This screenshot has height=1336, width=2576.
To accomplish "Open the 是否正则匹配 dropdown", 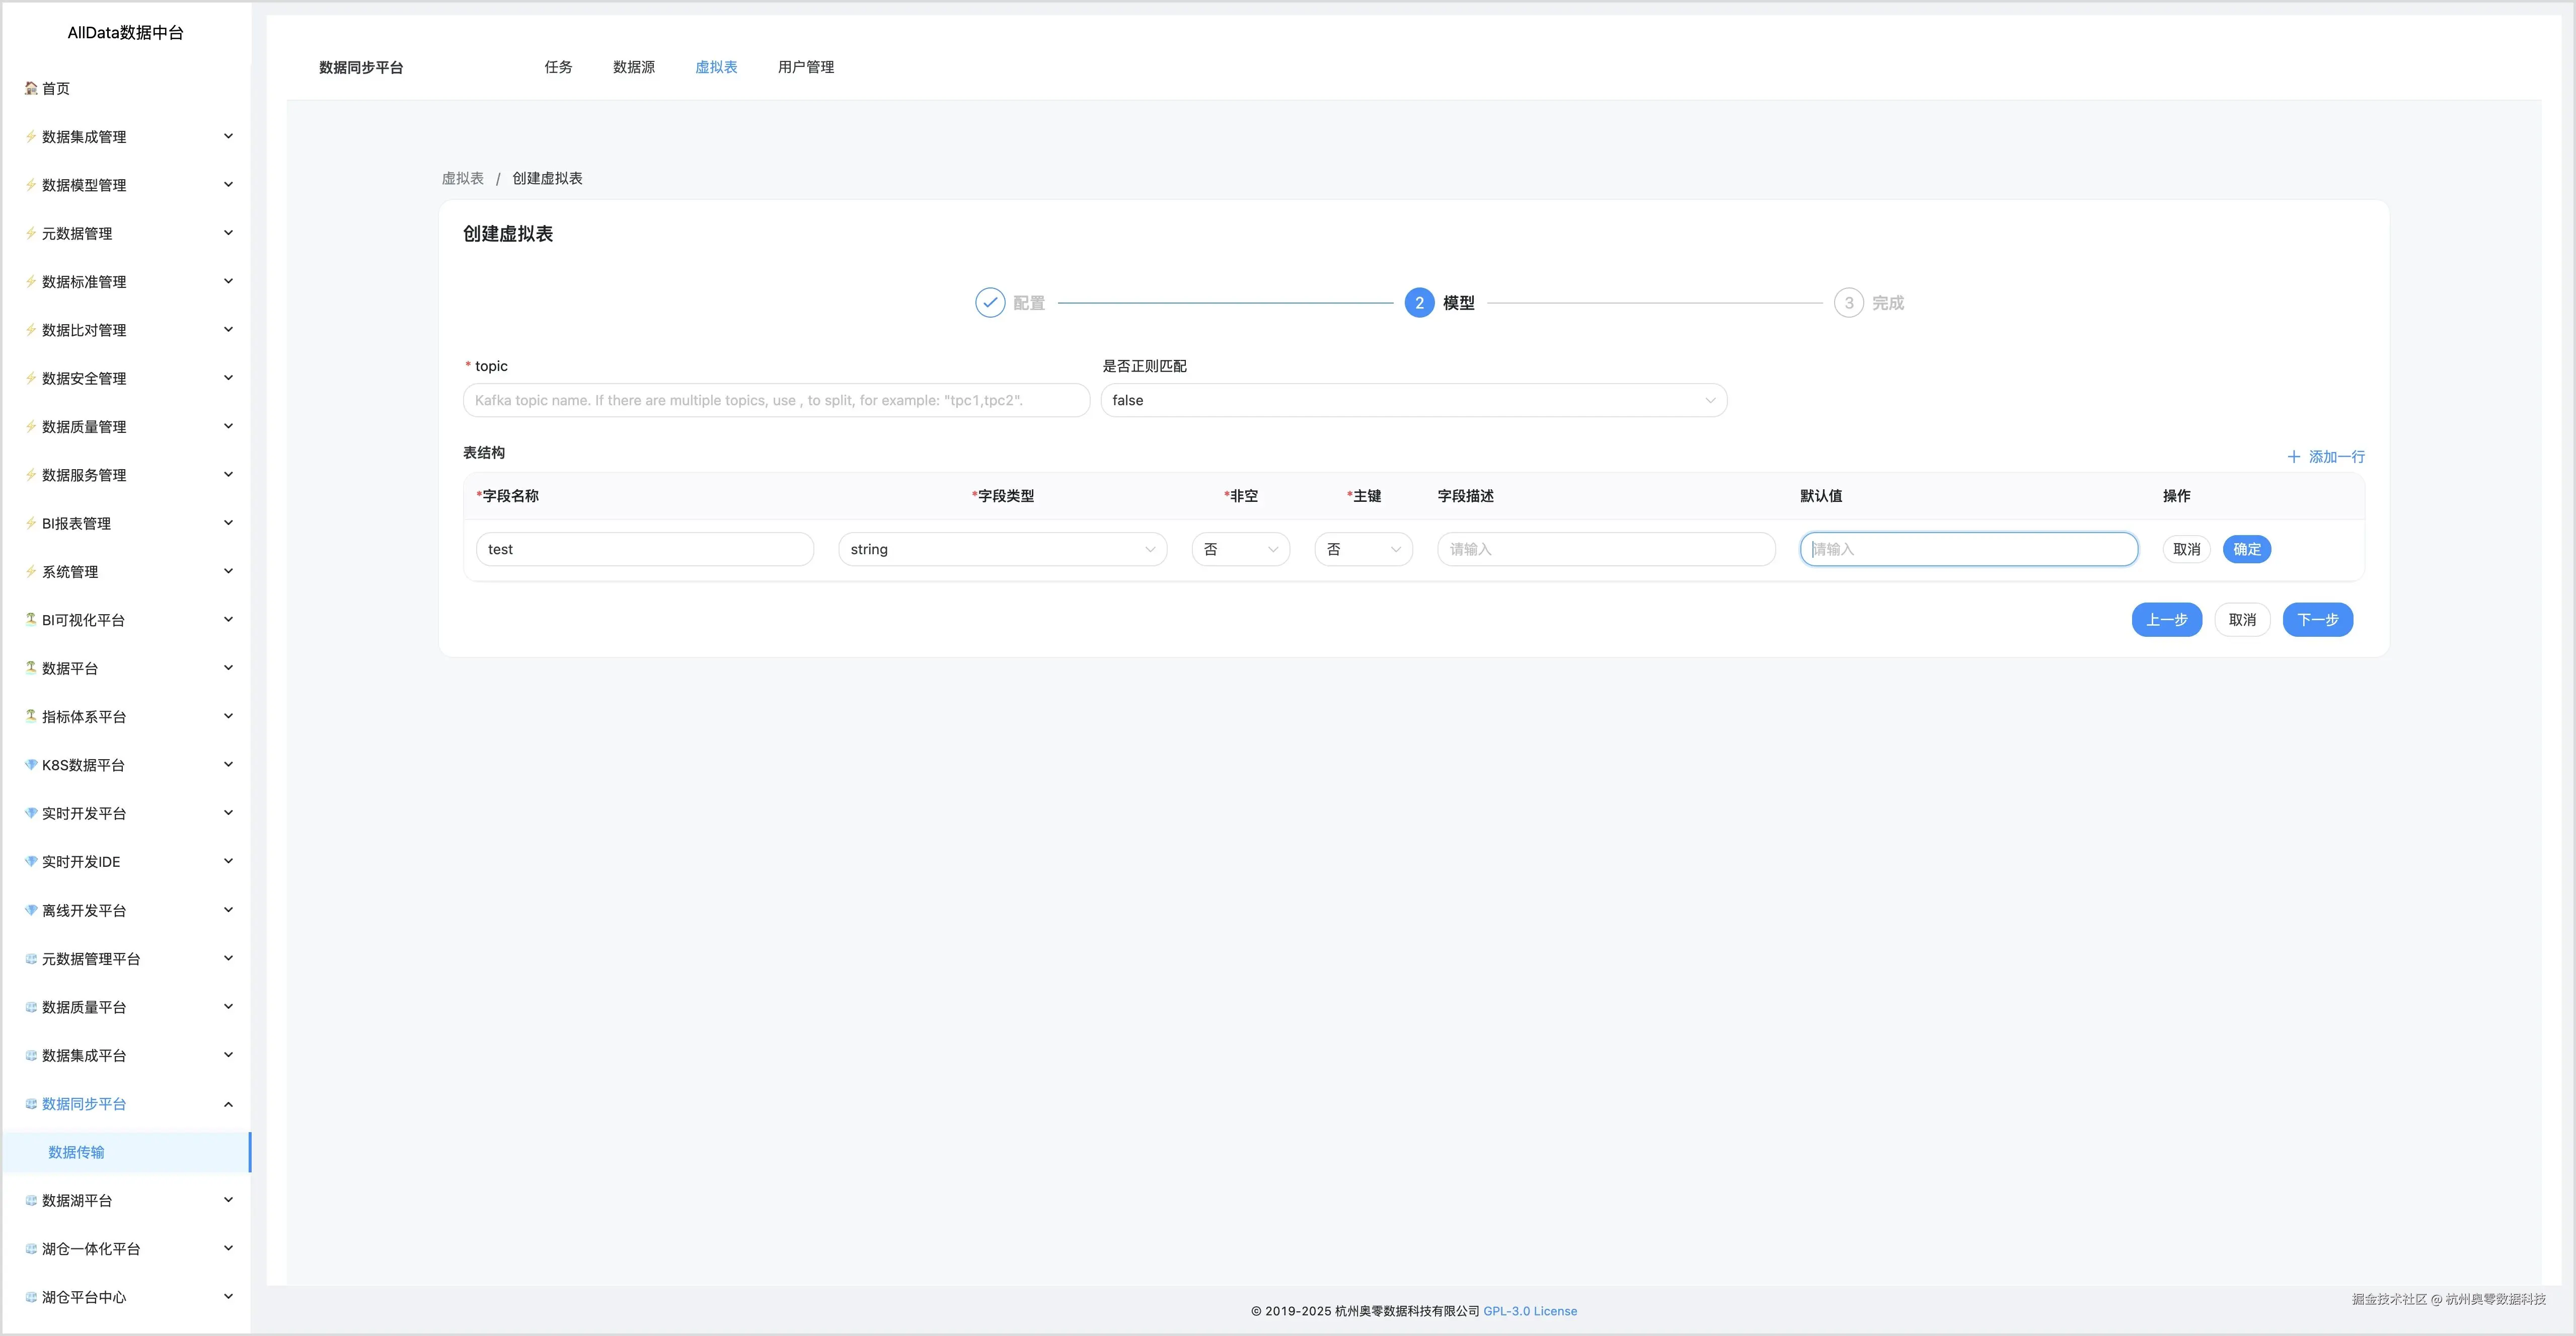I will 1413,400.
